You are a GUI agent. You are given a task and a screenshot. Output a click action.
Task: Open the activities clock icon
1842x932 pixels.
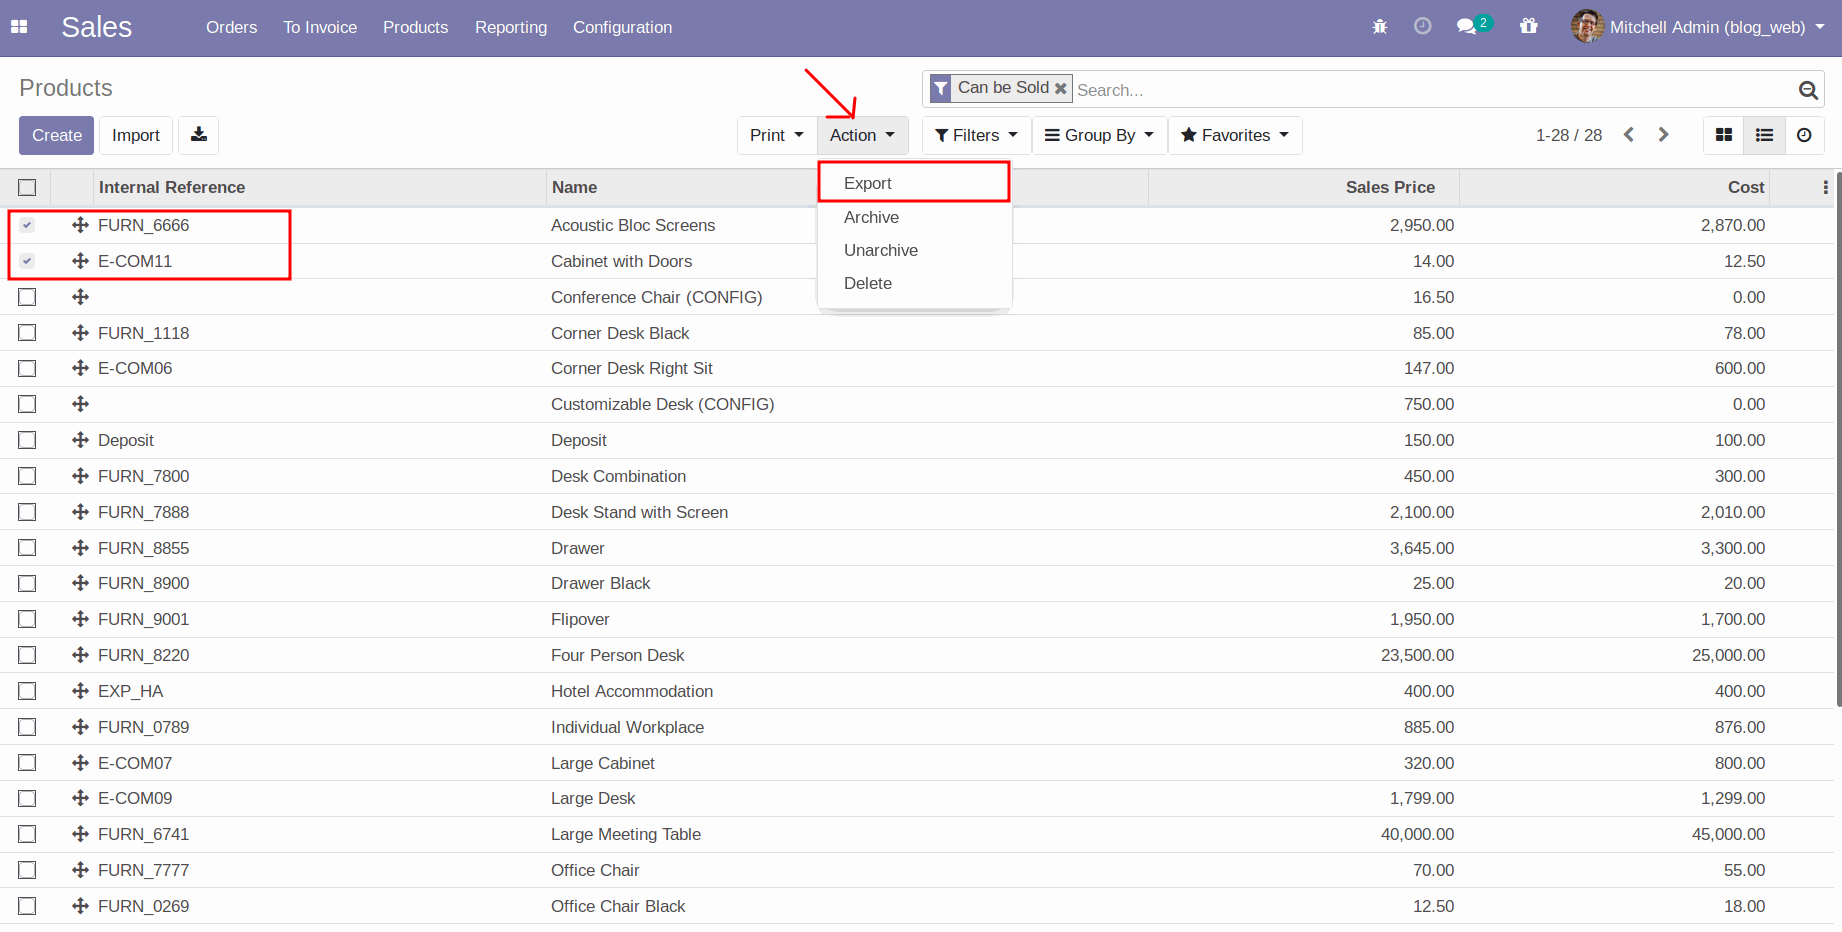tap(1422, 27)
